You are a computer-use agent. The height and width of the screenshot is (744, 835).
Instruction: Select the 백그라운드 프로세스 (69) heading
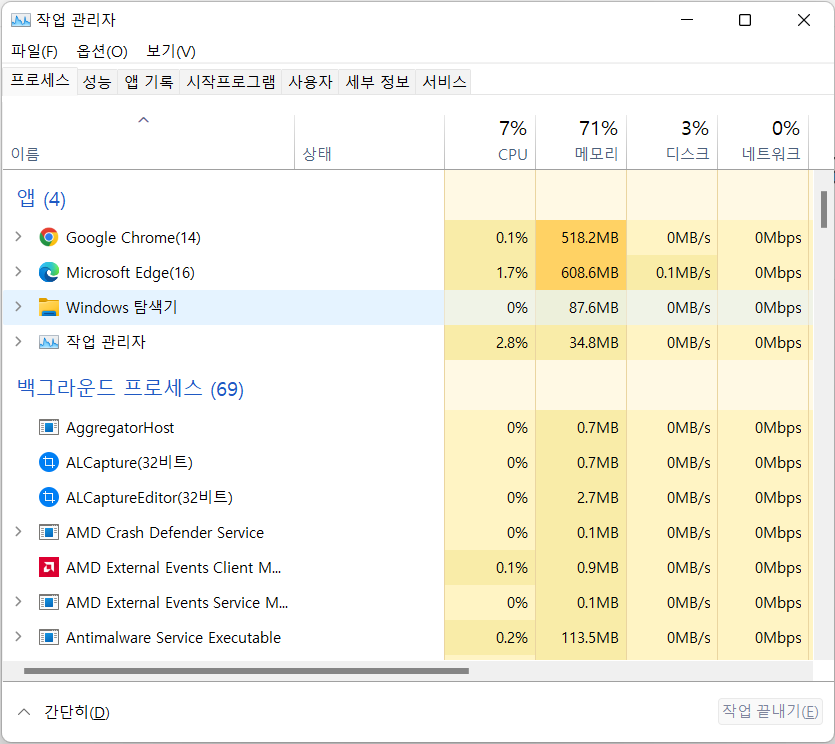point(130,388)
